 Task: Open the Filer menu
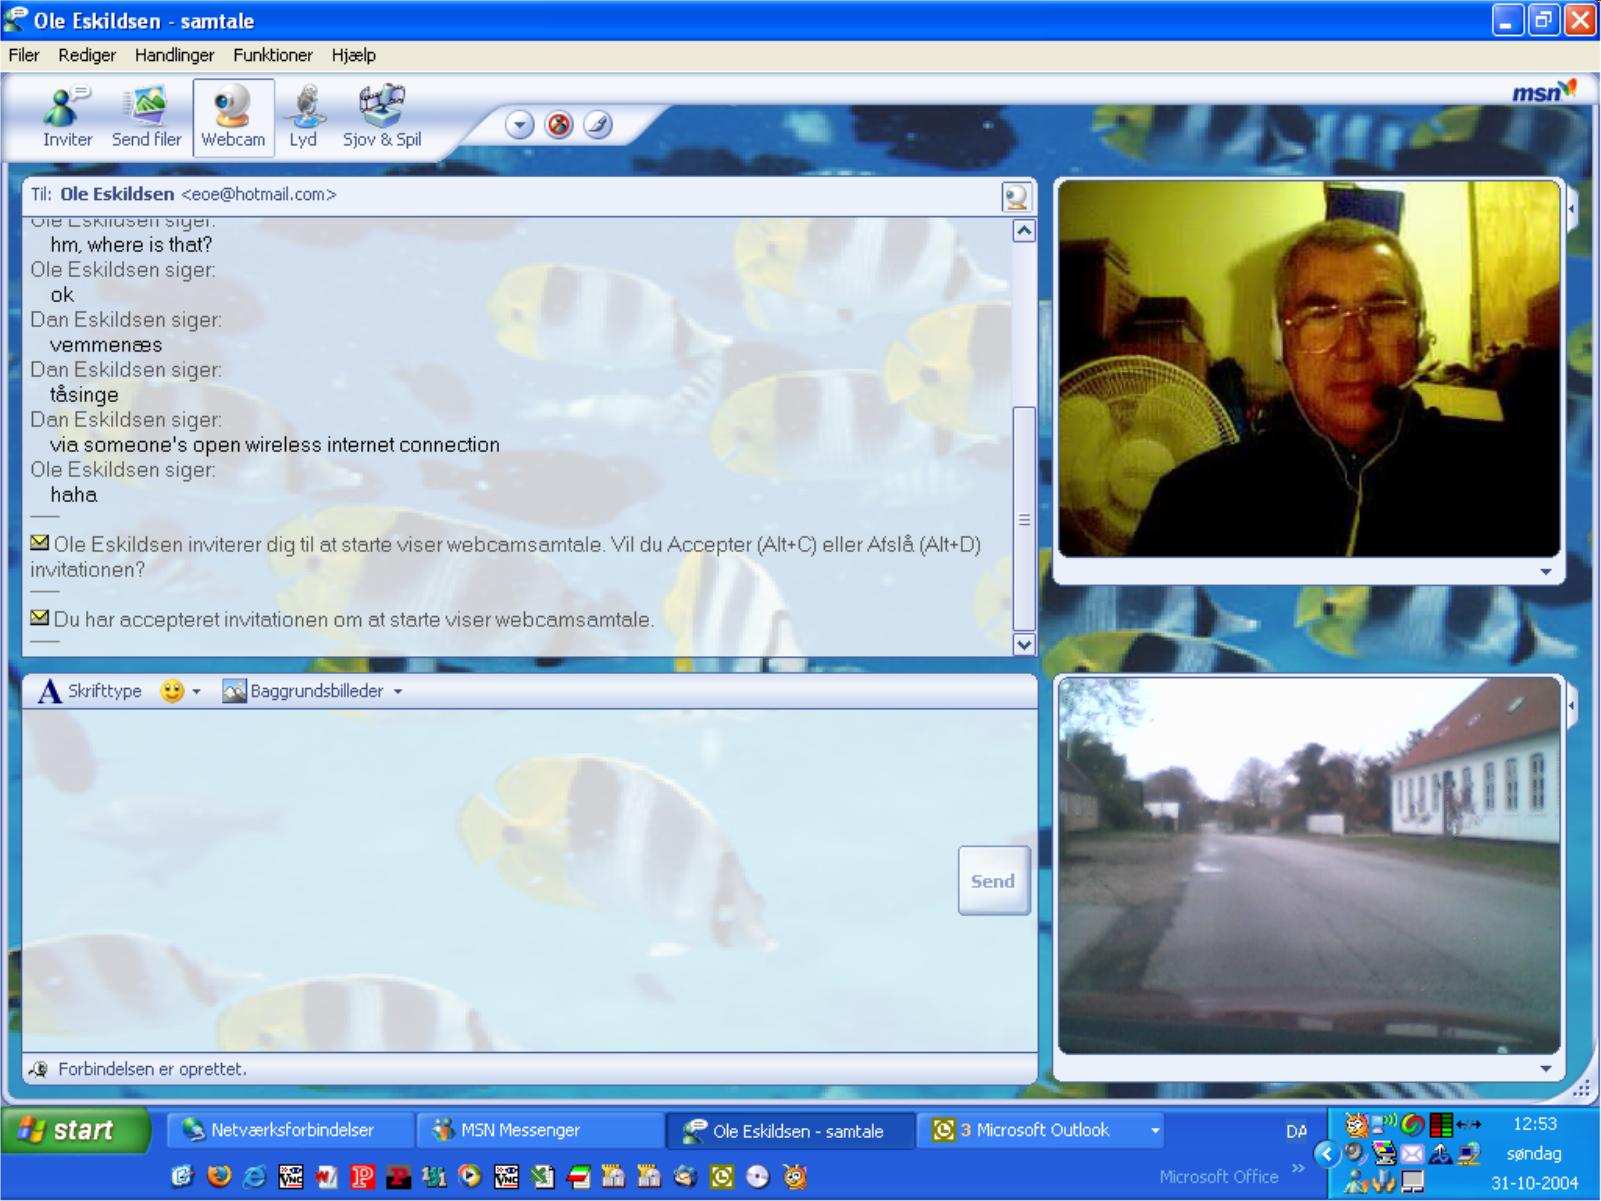(24, 55)
